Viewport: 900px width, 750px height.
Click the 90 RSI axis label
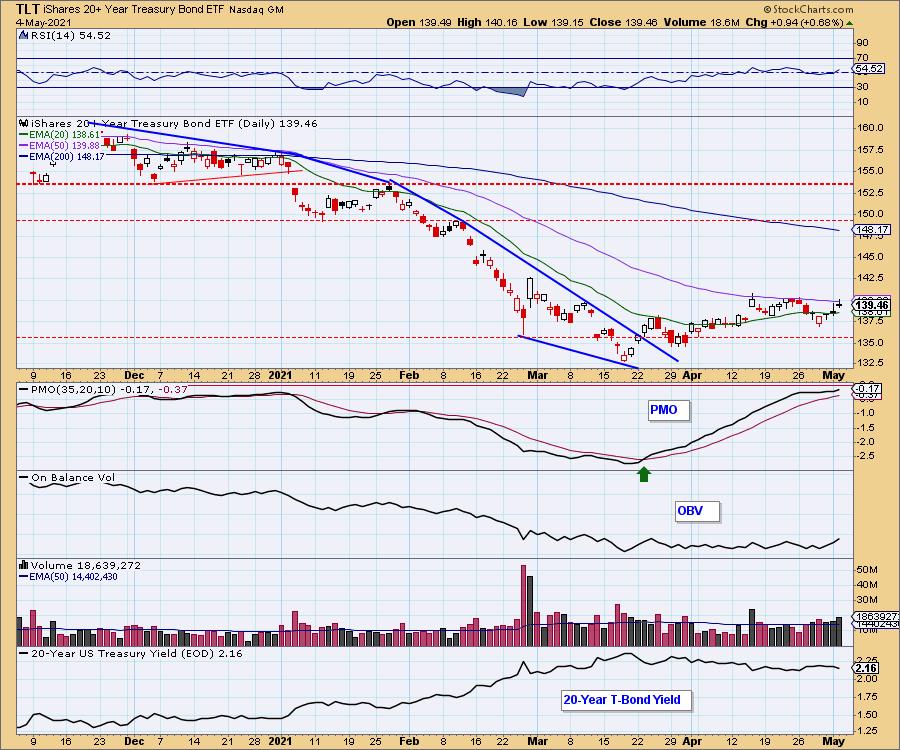(x=862, y=42)
